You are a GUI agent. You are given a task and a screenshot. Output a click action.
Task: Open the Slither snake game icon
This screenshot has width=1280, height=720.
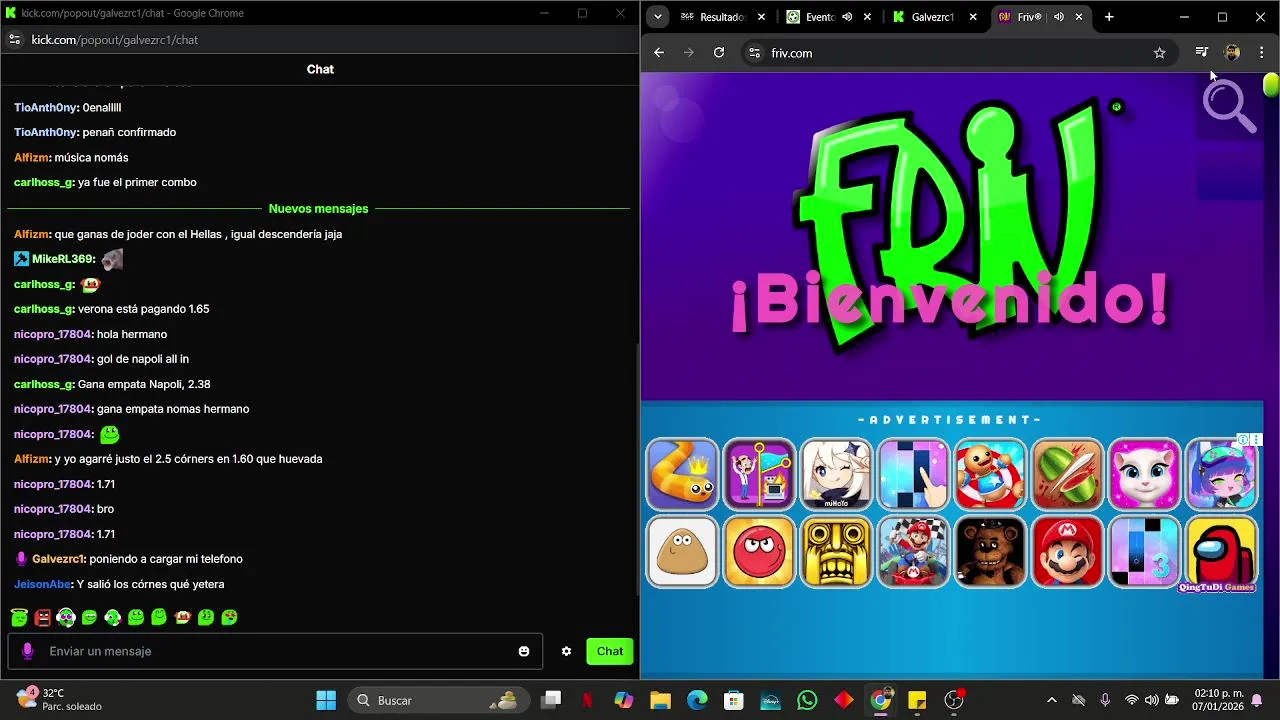682,474
